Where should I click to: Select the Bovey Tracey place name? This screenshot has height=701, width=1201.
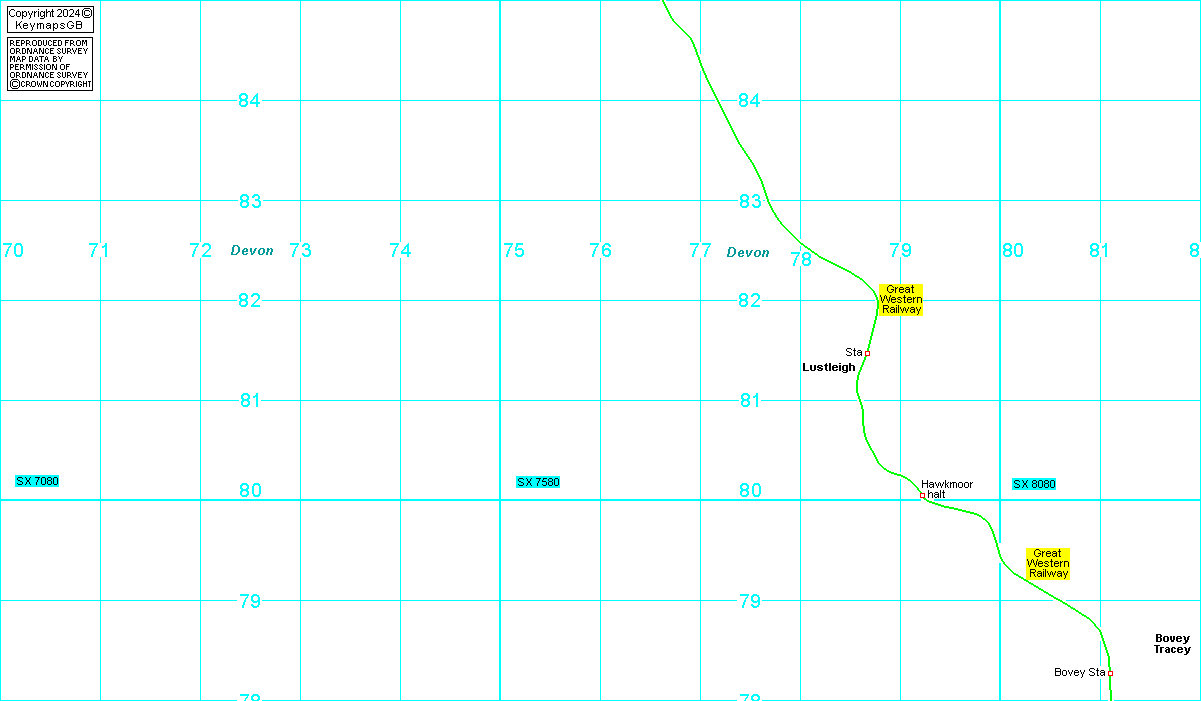click(x=1172, y=644)
